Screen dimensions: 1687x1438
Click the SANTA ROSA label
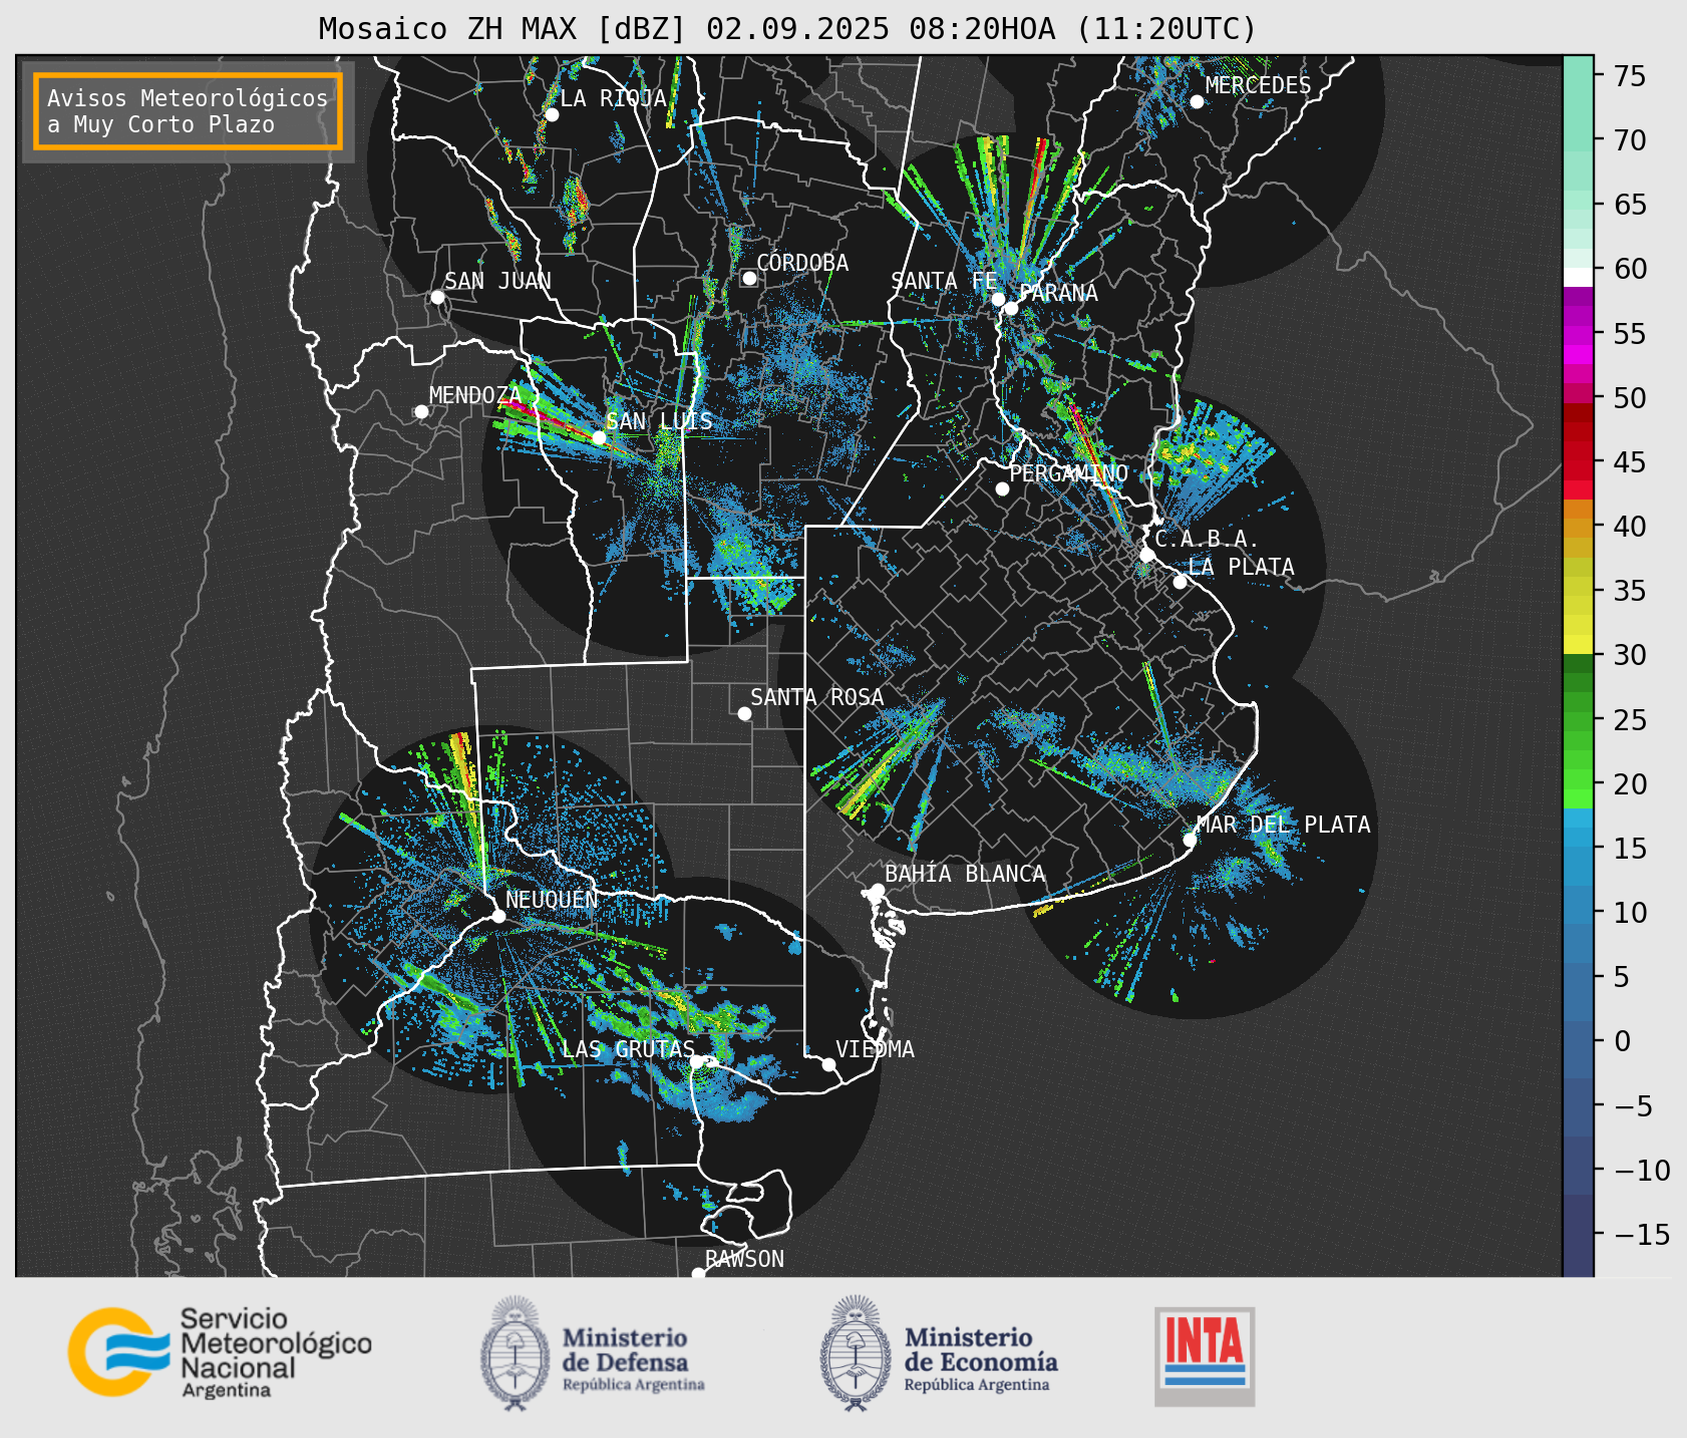coord(817,697)
